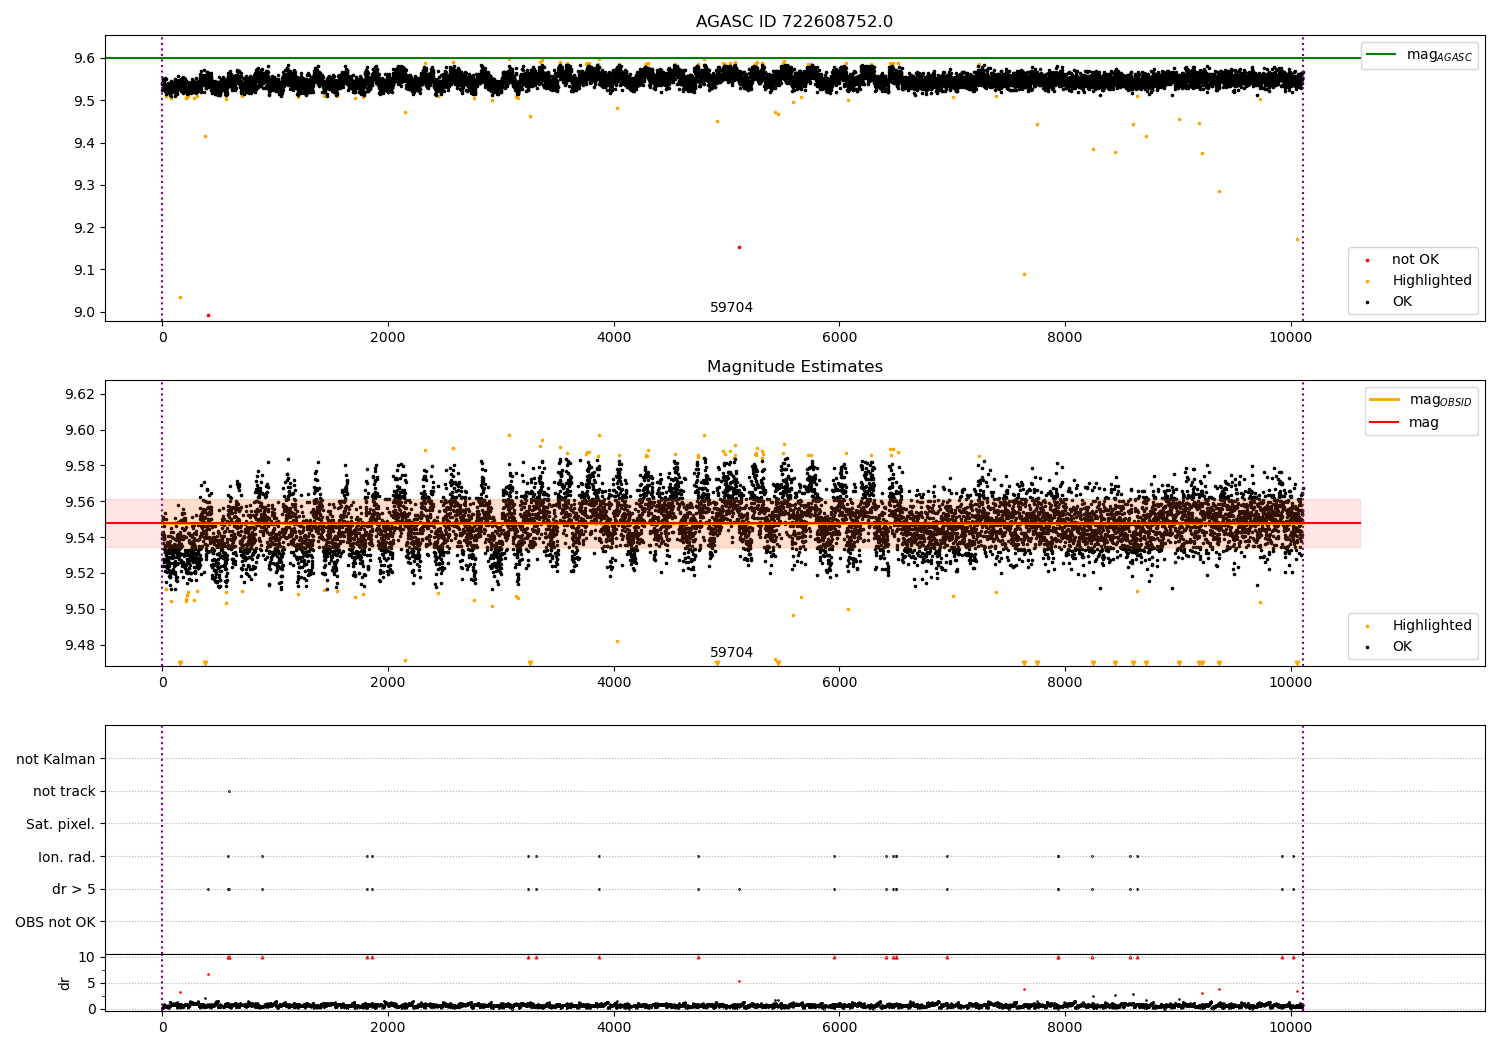Click the 'OBS not OK' axis label

click(55, 922)
